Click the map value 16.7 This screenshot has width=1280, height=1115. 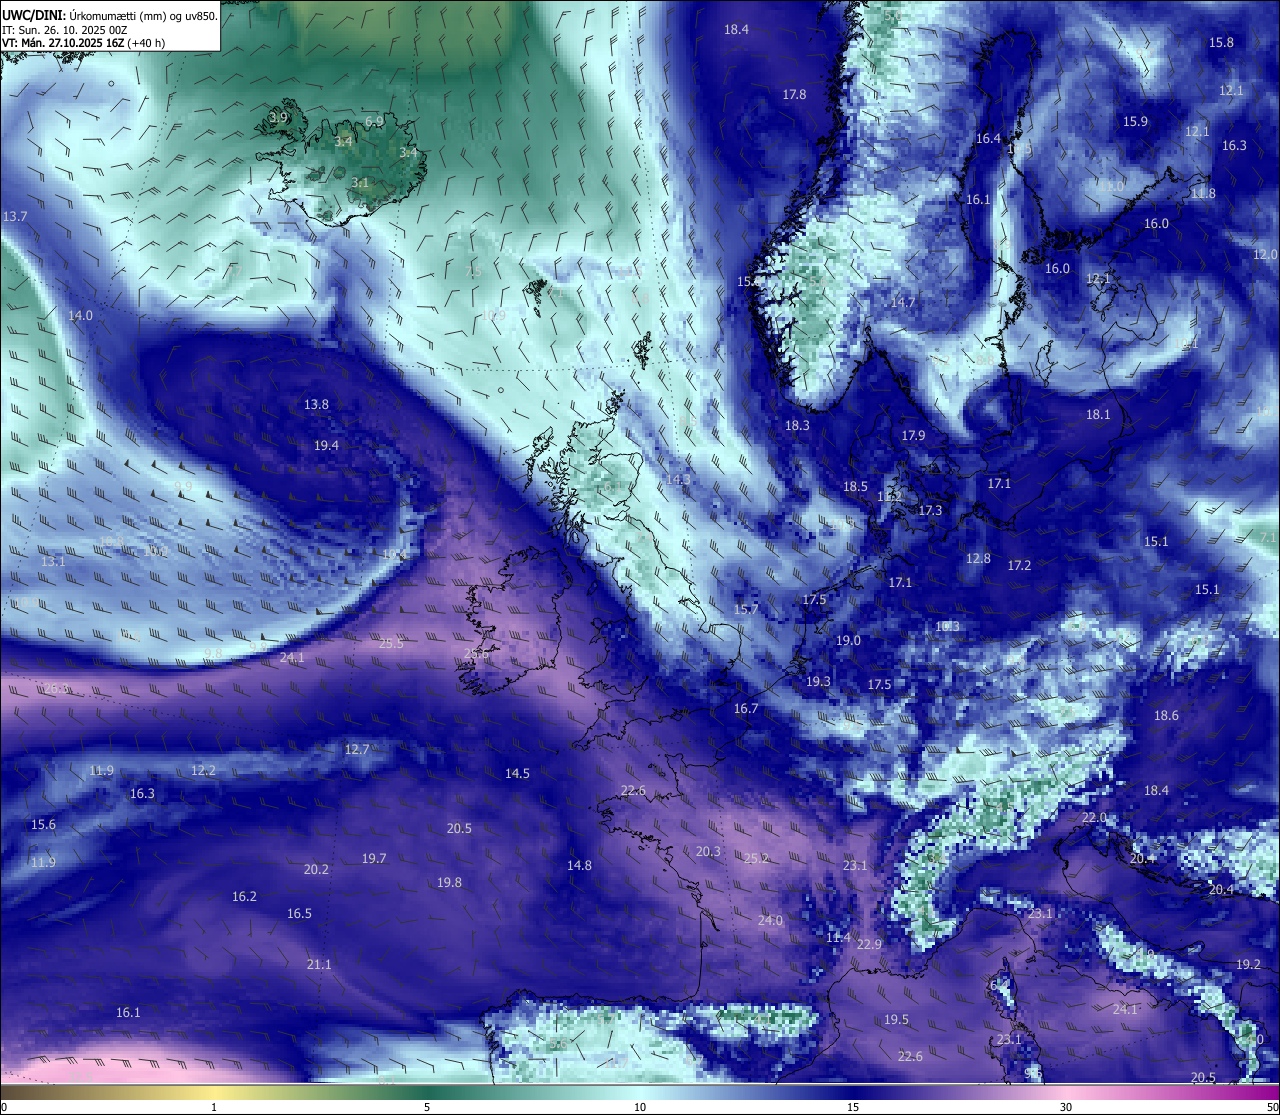(746, 708)
